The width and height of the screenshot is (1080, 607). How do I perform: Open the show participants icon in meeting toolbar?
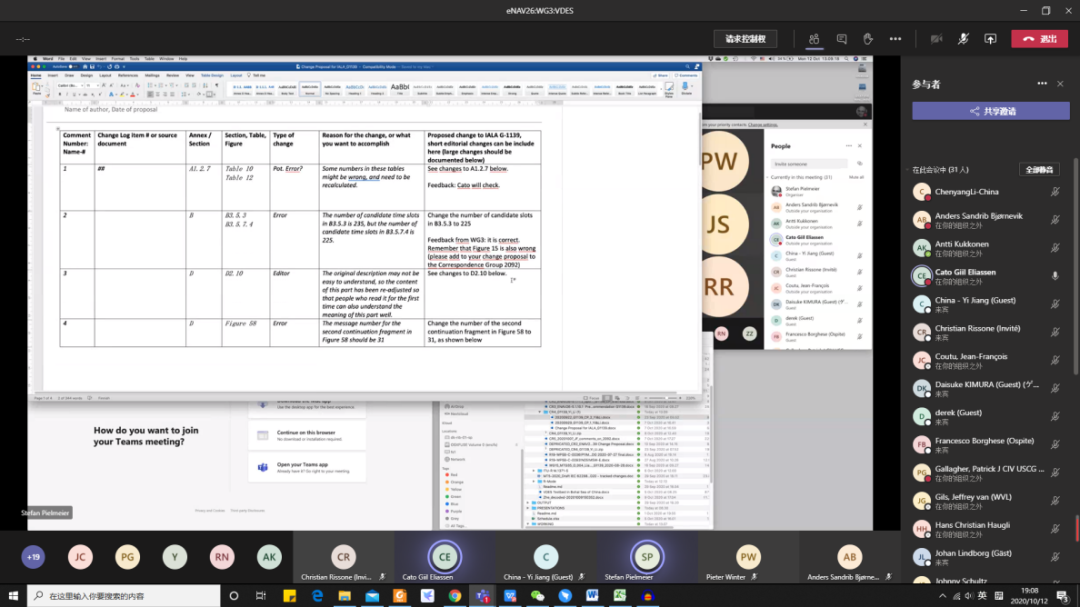(x=815, y=39)
